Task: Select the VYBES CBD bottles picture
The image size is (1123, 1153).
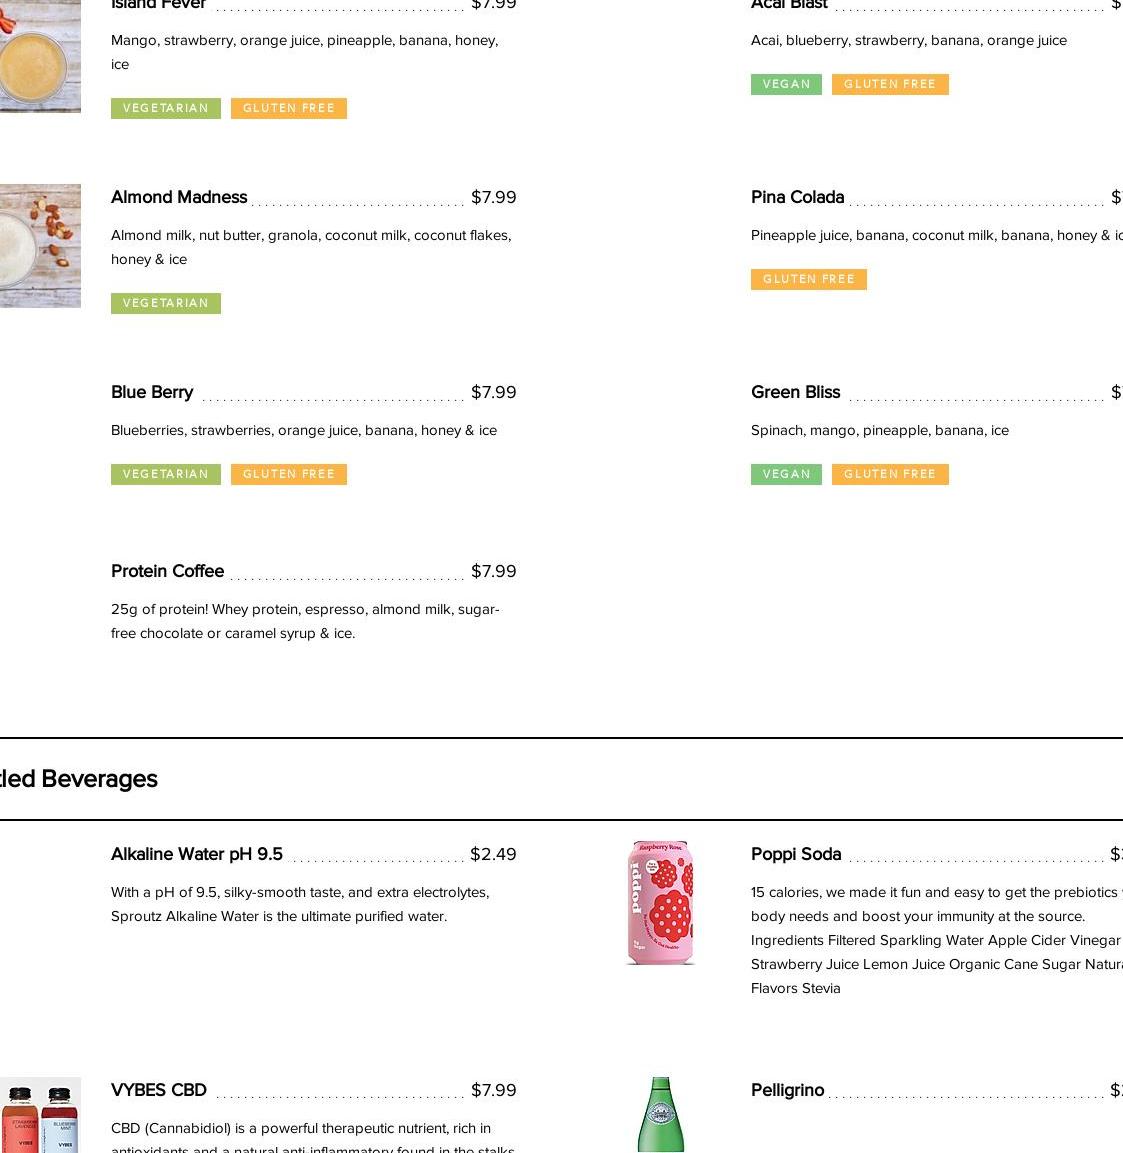Action: click(x=40, y=1114)
